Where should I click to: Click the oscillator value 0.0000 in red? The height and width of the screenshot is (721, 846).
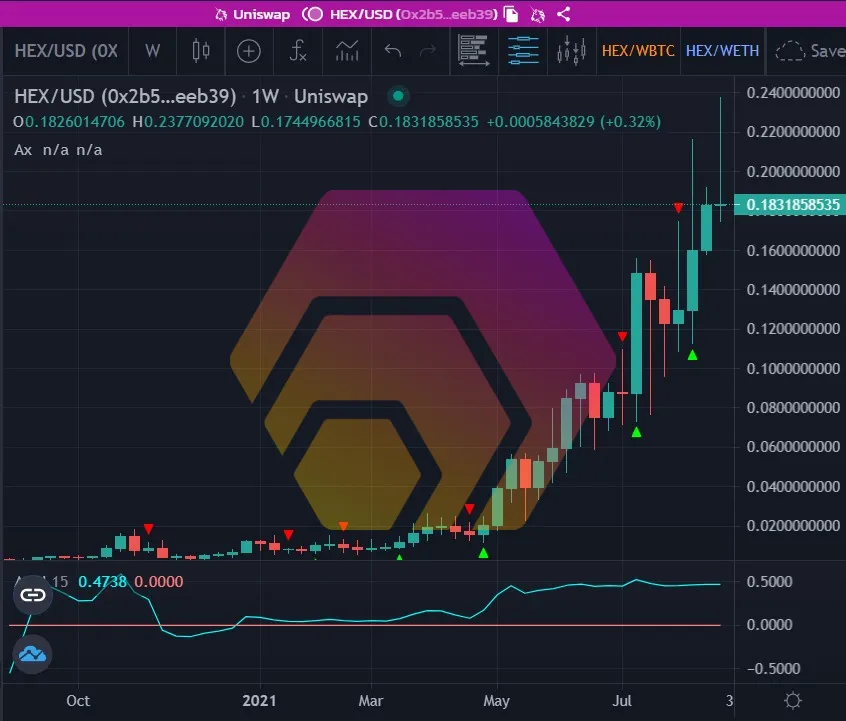[x=159, y=582]
